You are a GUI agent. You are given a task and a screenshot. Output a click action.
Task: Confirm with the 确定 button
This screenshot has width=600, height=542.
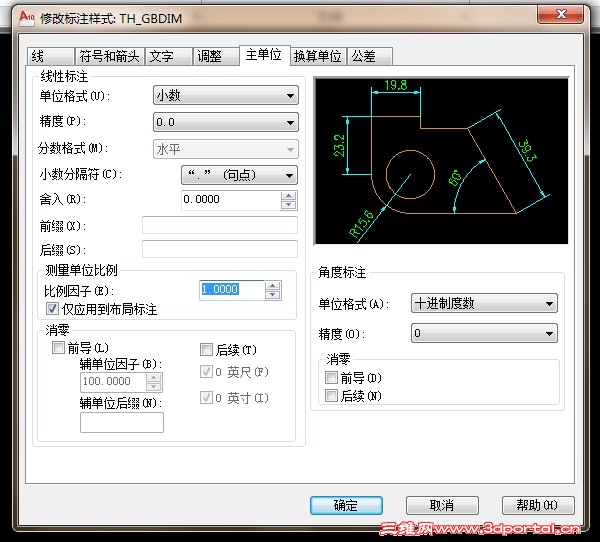point(346,506)
